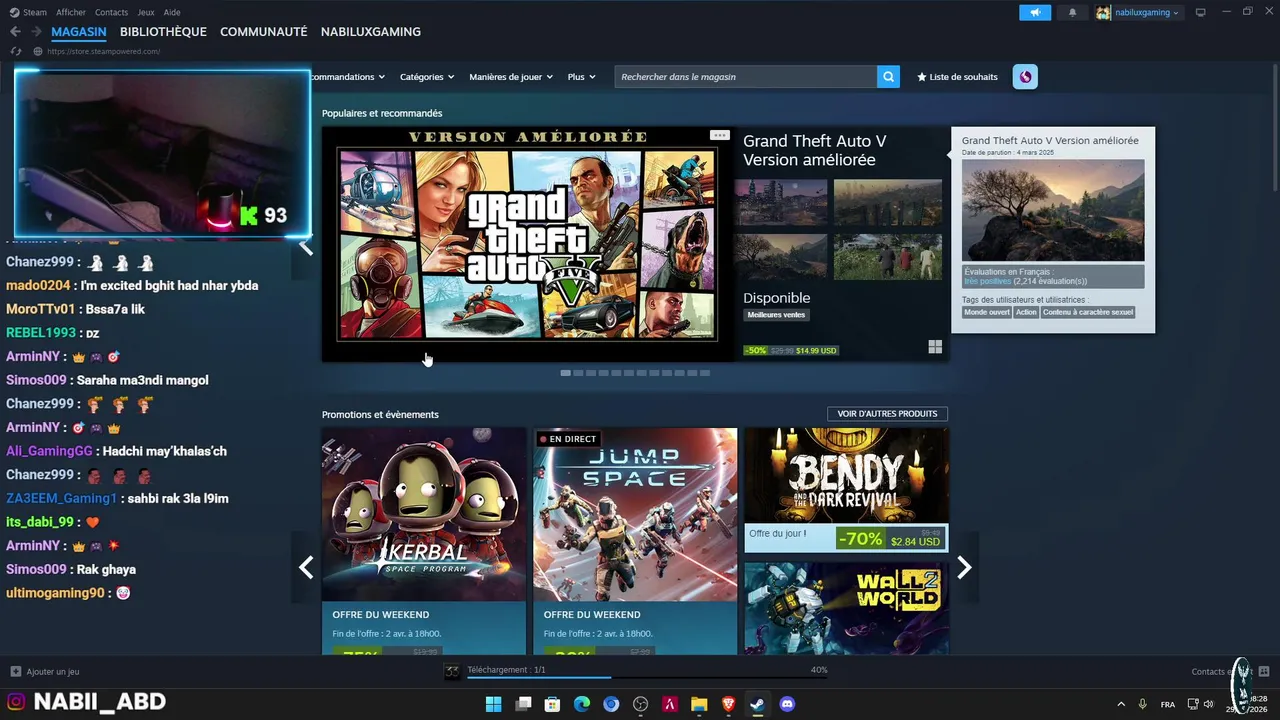The image size is (1280, 720).
Task: Switch to the BIBLIOTHÈQUE tab
Action: point(163,32)
